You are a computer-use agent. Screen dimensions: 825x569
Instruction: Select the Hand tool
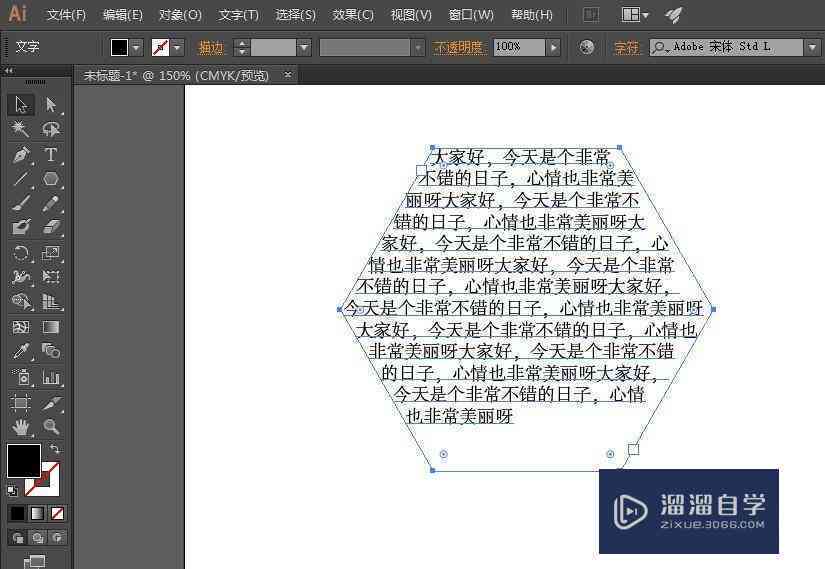[21, 427]
